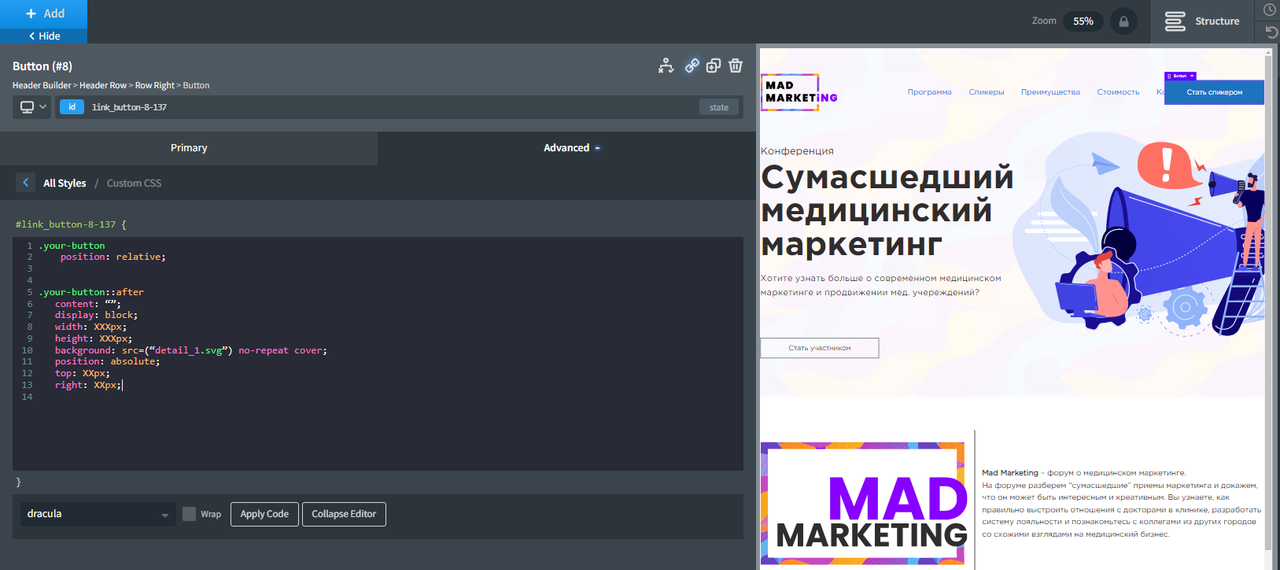Viewport: 1280px width, 570px height.
Task: Click the 55% zoom value
Action: 1083,21
